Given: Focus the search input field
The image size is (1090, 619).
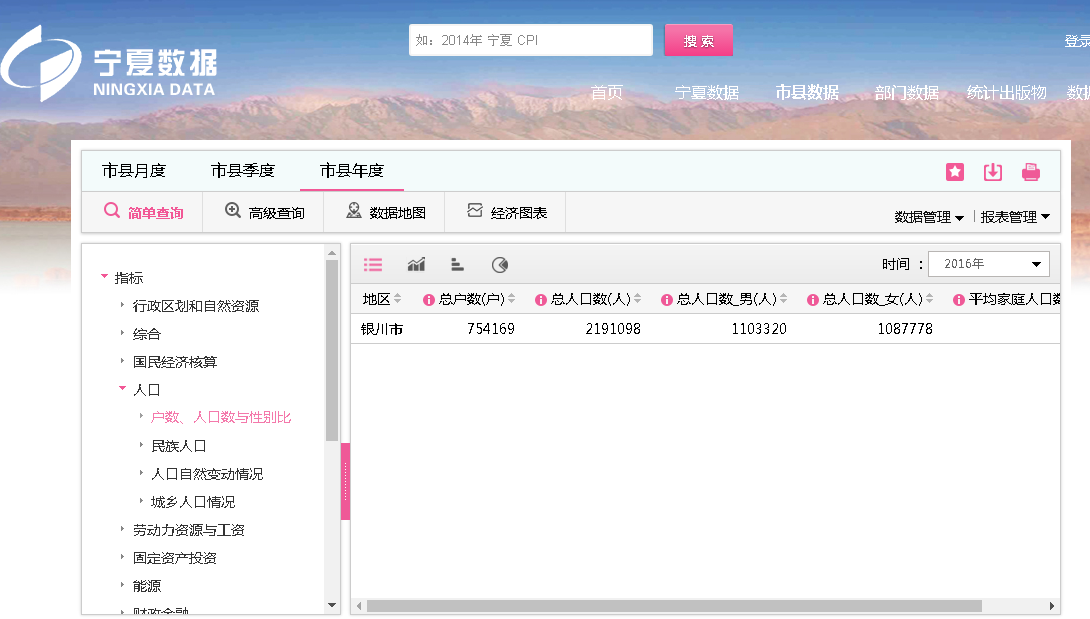Looking at the screenshot, I should click(x=531, y=40).
